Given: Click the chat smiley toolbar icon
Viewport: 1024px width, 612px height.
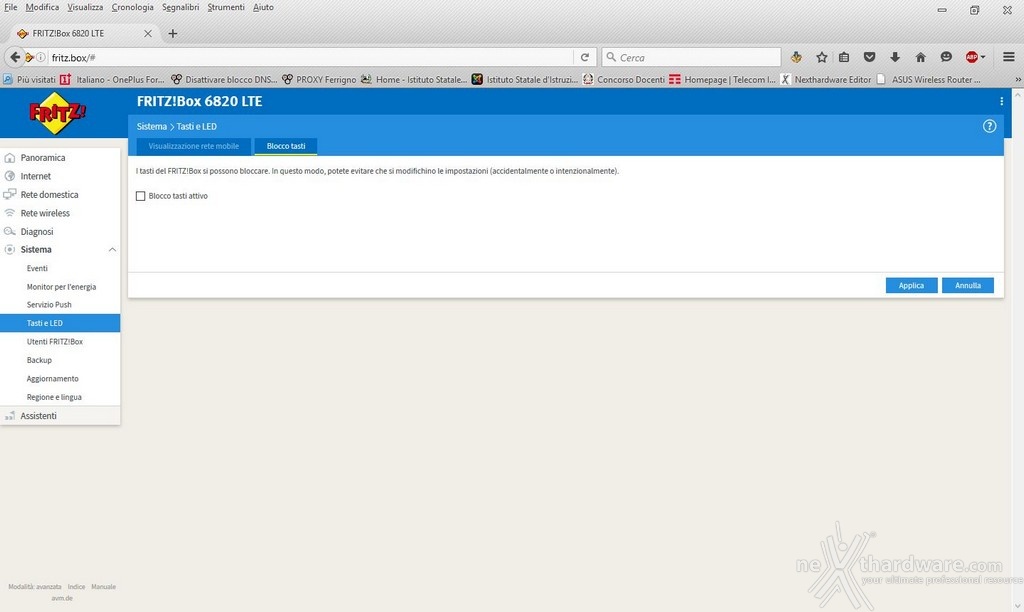Looking at the screenshot, I should tap(946, 57).
